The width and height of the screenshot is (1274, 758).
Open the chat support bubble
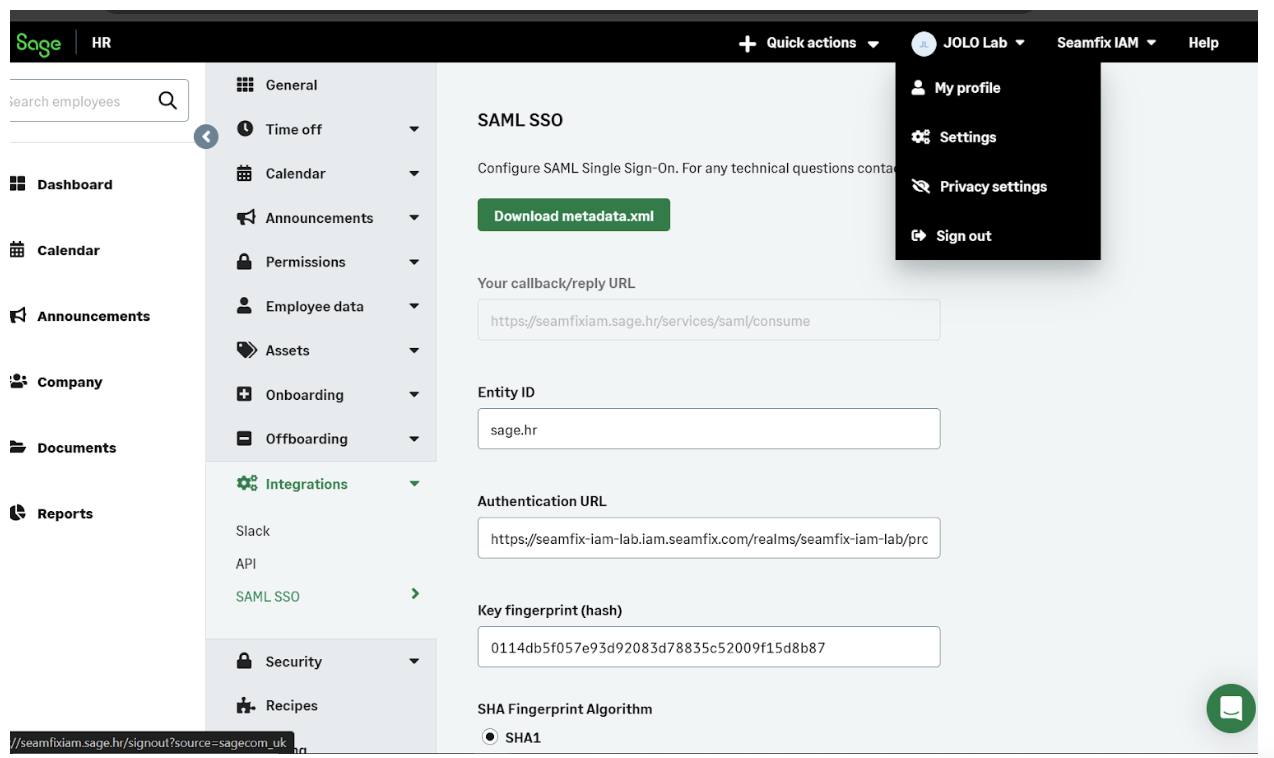[x=1231, y=709]
